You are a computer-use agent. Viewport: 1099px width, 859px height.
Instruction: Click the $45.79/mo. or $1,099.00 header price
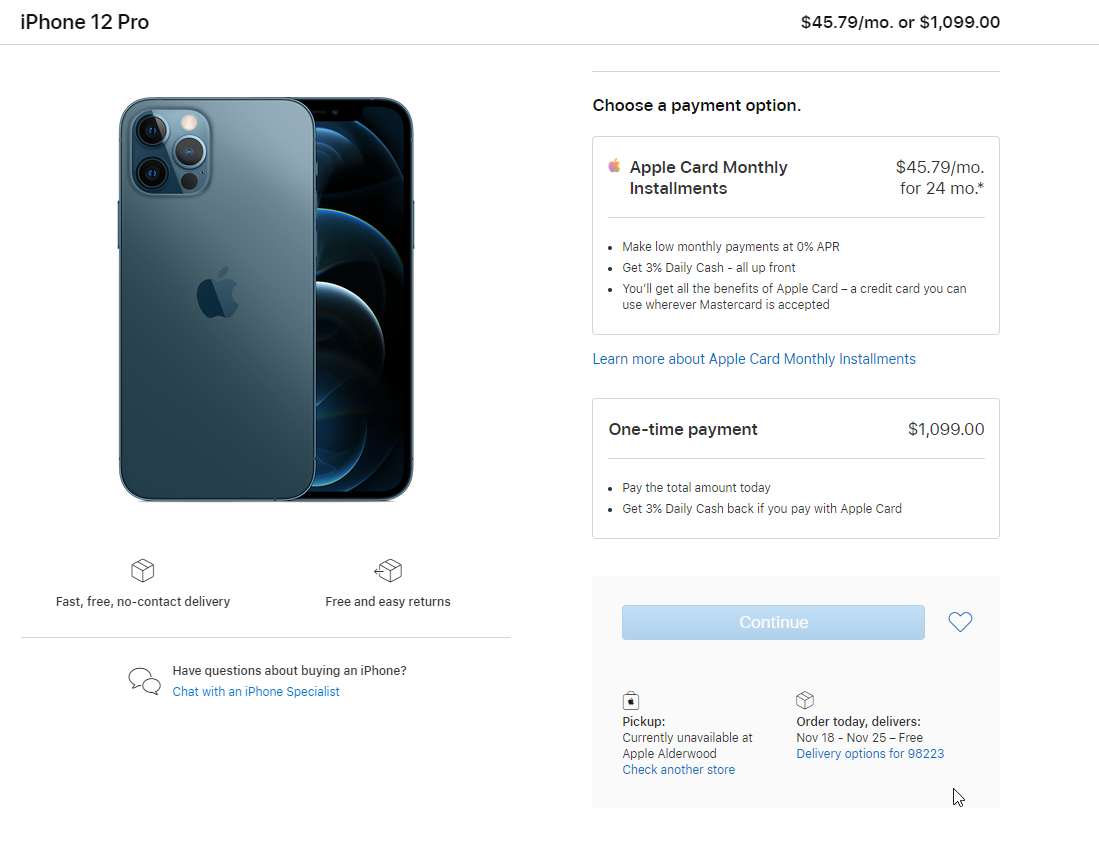[900, 22]
